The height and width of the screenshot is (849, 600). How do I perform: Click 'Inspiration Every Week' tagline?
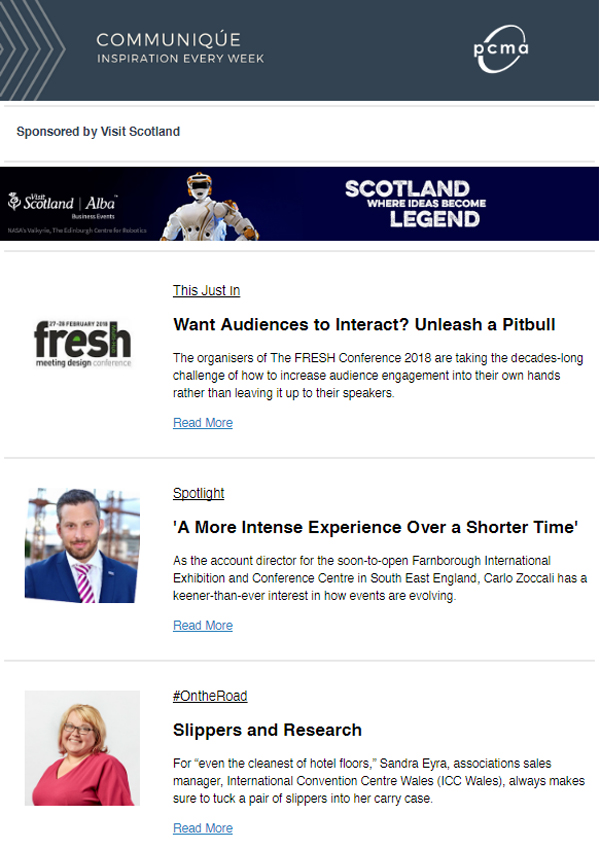180,58
